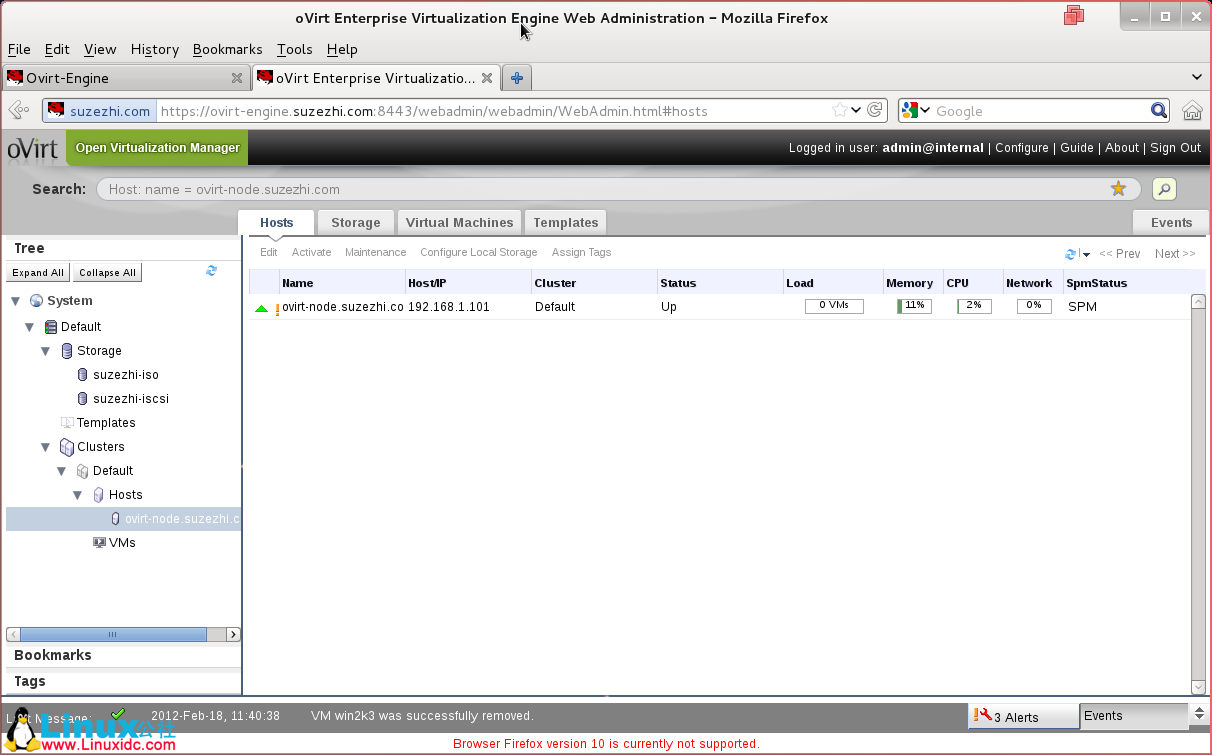The height and width of the screenshot is (755, 1212).
Task: Collapse the Clusters tree node
Action: point(47,447)
